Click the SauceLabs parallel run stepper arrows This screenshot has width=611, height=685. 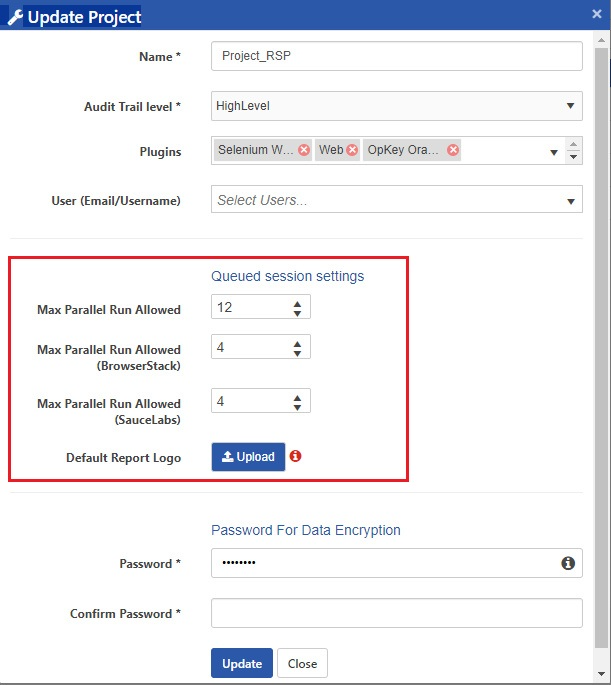point(297,401)
